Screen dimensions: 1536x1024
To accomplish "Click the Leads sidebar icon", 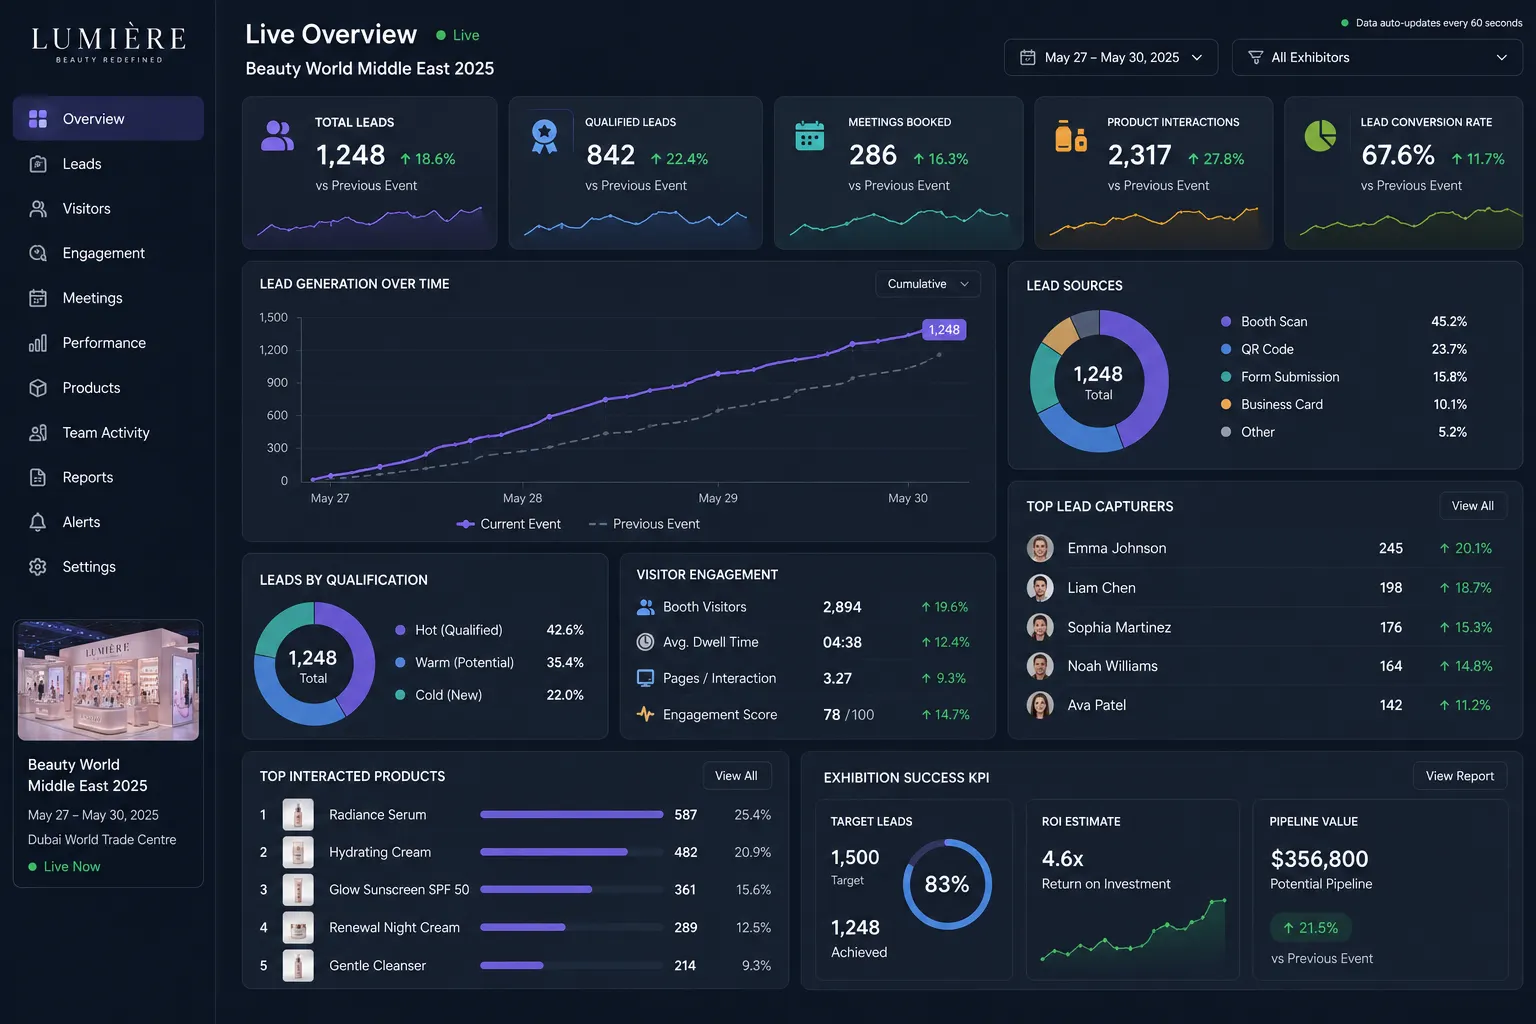I will tap(38, 164).
